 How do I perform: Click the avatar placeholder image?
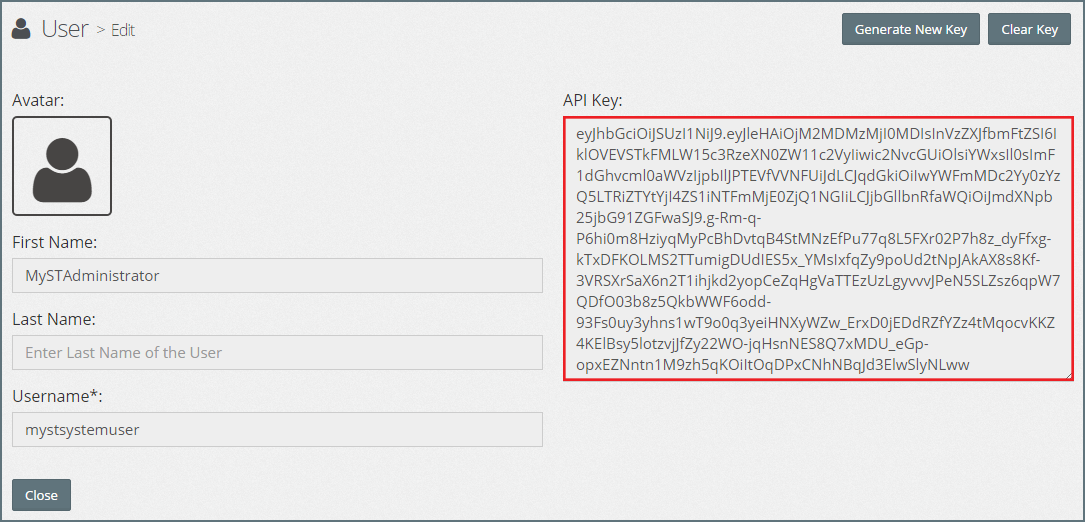(x=62, y=166)
